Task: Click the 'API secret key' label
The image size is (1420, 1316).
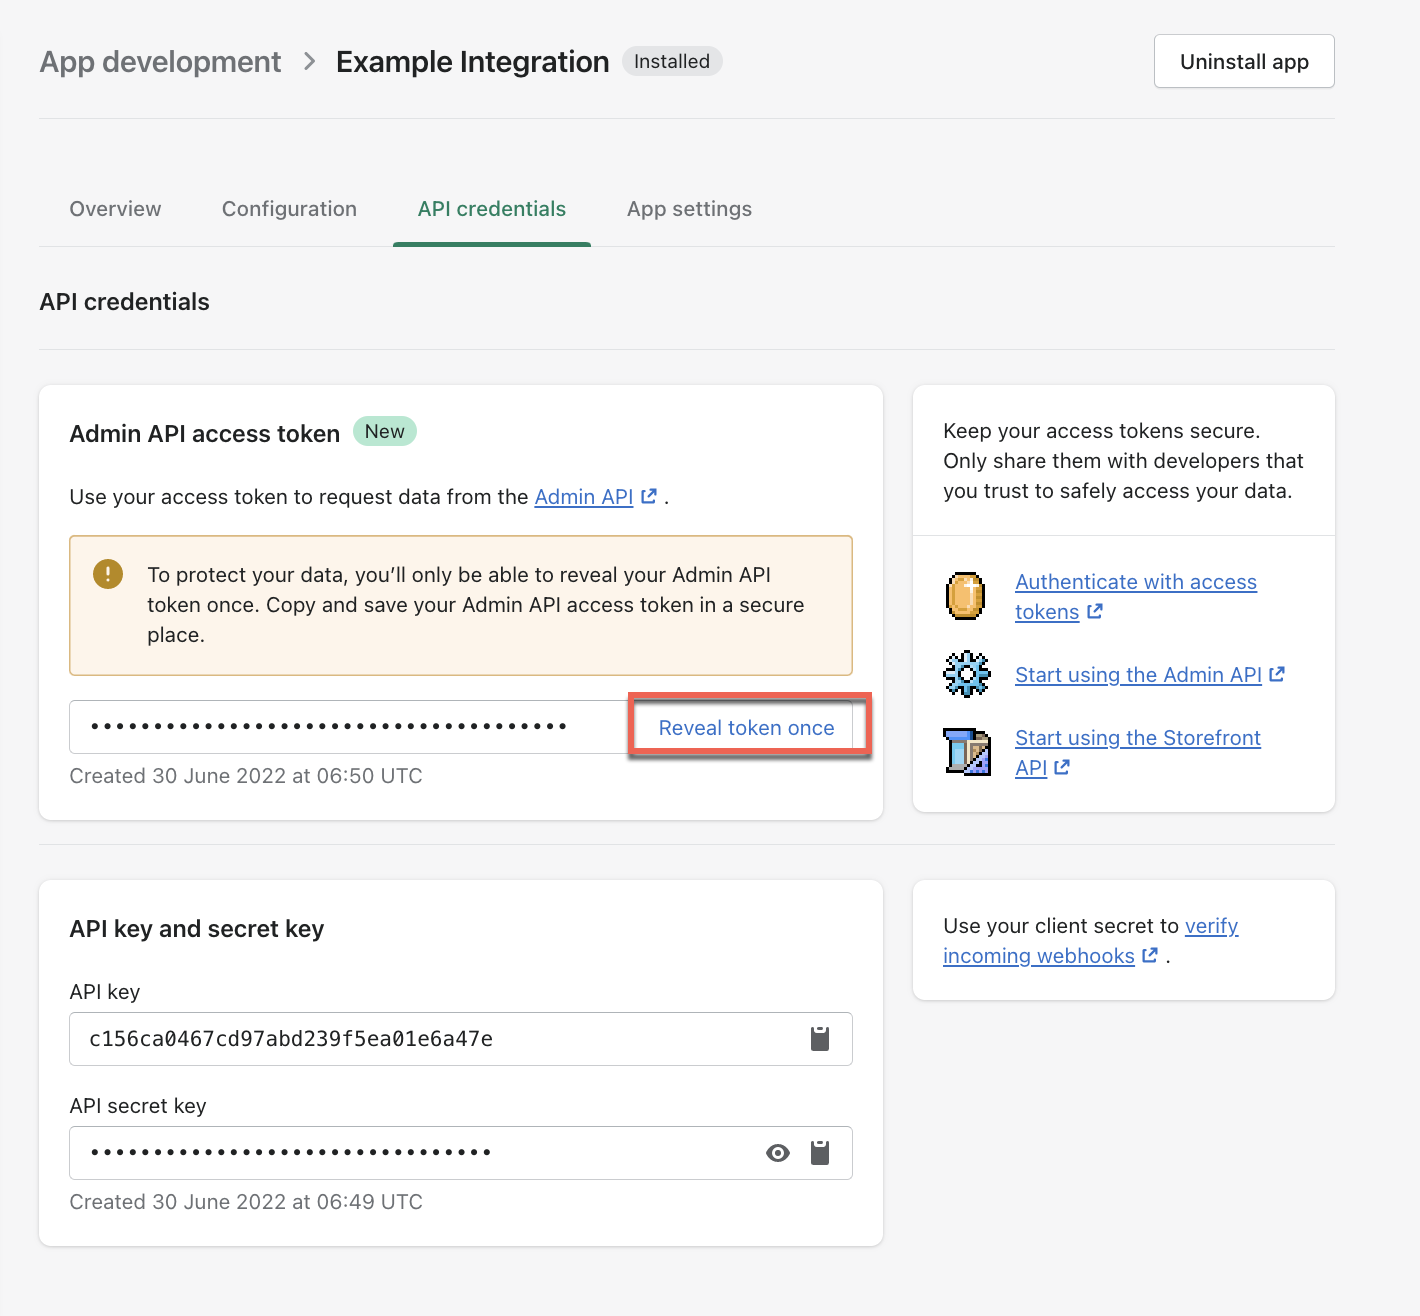Action: coord(138,1106)
